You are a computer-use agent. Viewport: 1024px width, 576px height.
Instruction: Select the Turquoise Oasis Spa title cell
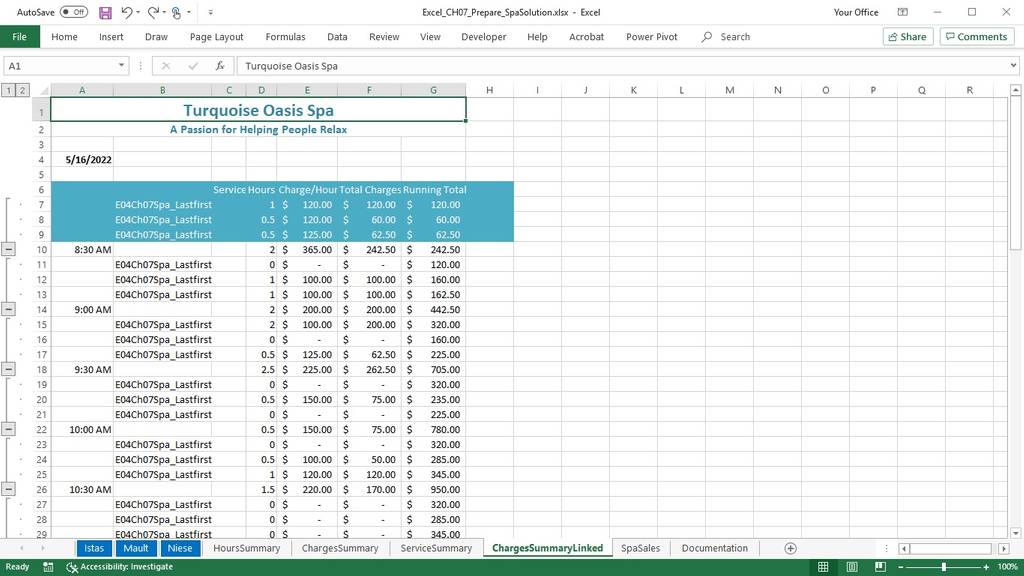tap(258, 110)
